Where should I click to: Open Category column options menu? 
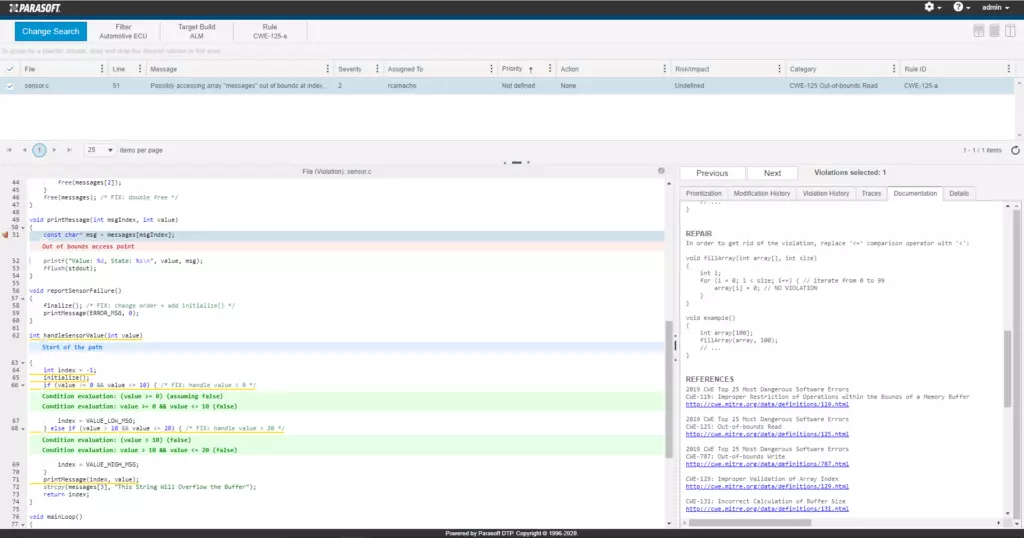pyautogui.click(x=893, y=69)
